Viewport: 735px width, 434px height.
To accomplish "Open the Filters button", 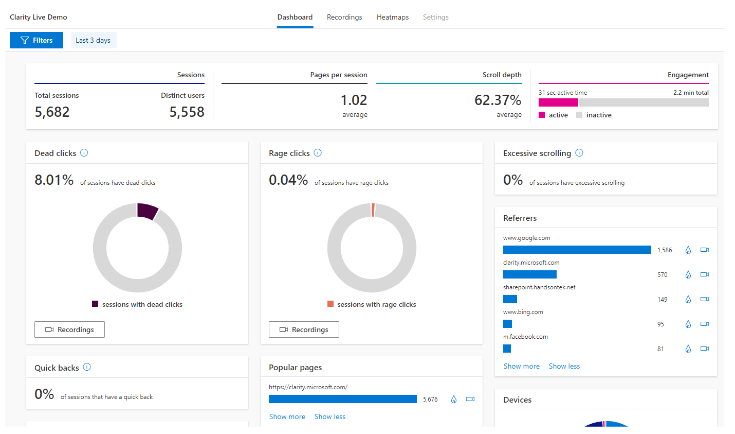I will [37, 40].
